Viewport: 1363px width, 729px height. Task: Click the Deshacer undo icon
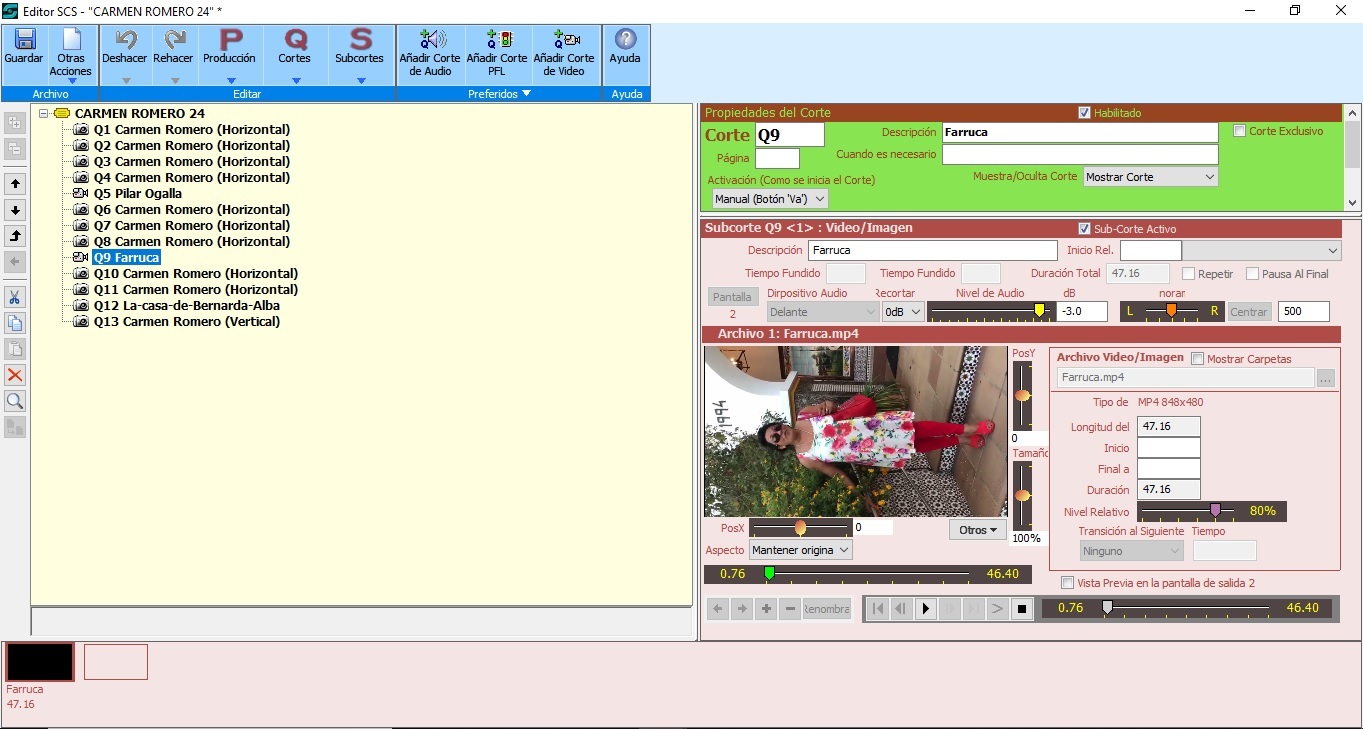coord(124,41)
